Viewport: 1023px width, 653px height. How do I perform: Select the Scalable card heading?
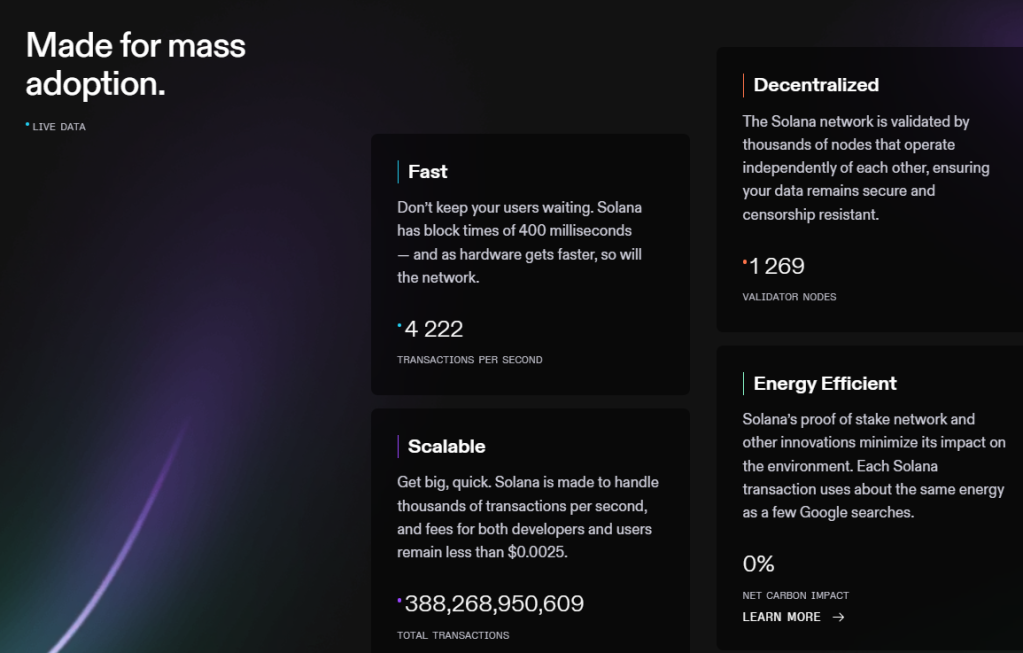[446, 446]
